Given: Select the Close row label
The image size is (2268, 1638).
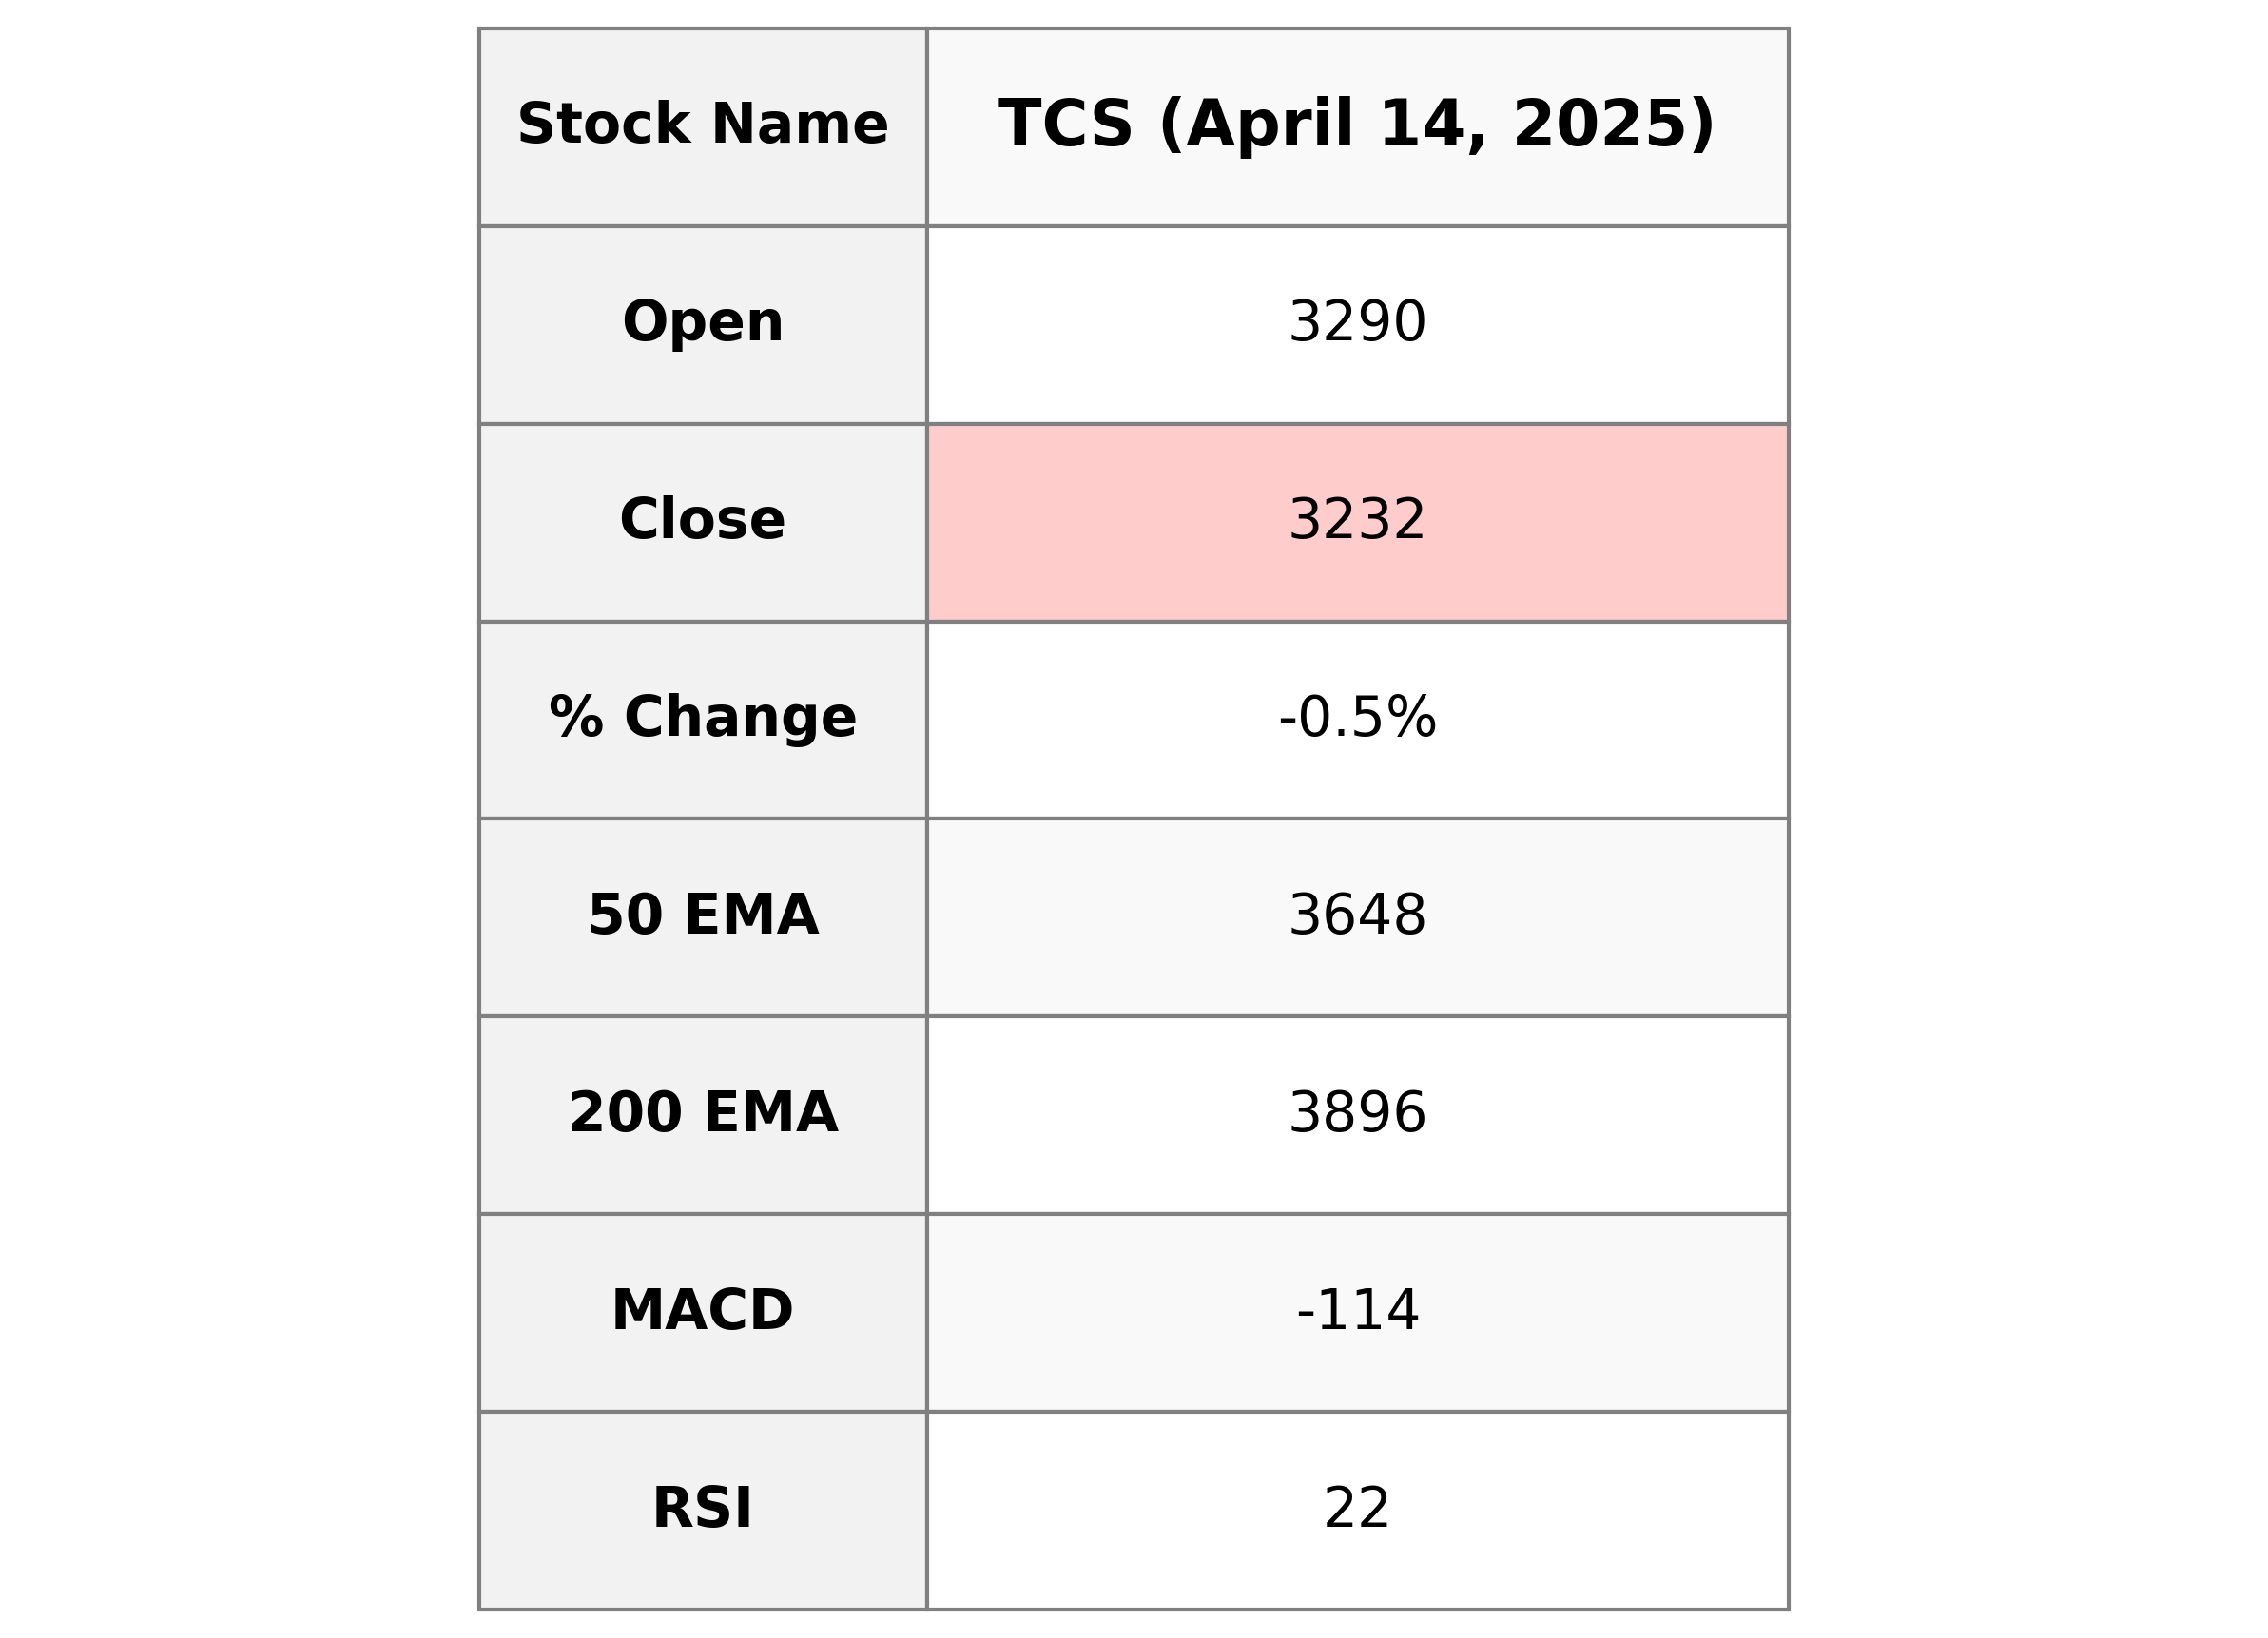Looking at the screenshot, I should tap(702, 520).
